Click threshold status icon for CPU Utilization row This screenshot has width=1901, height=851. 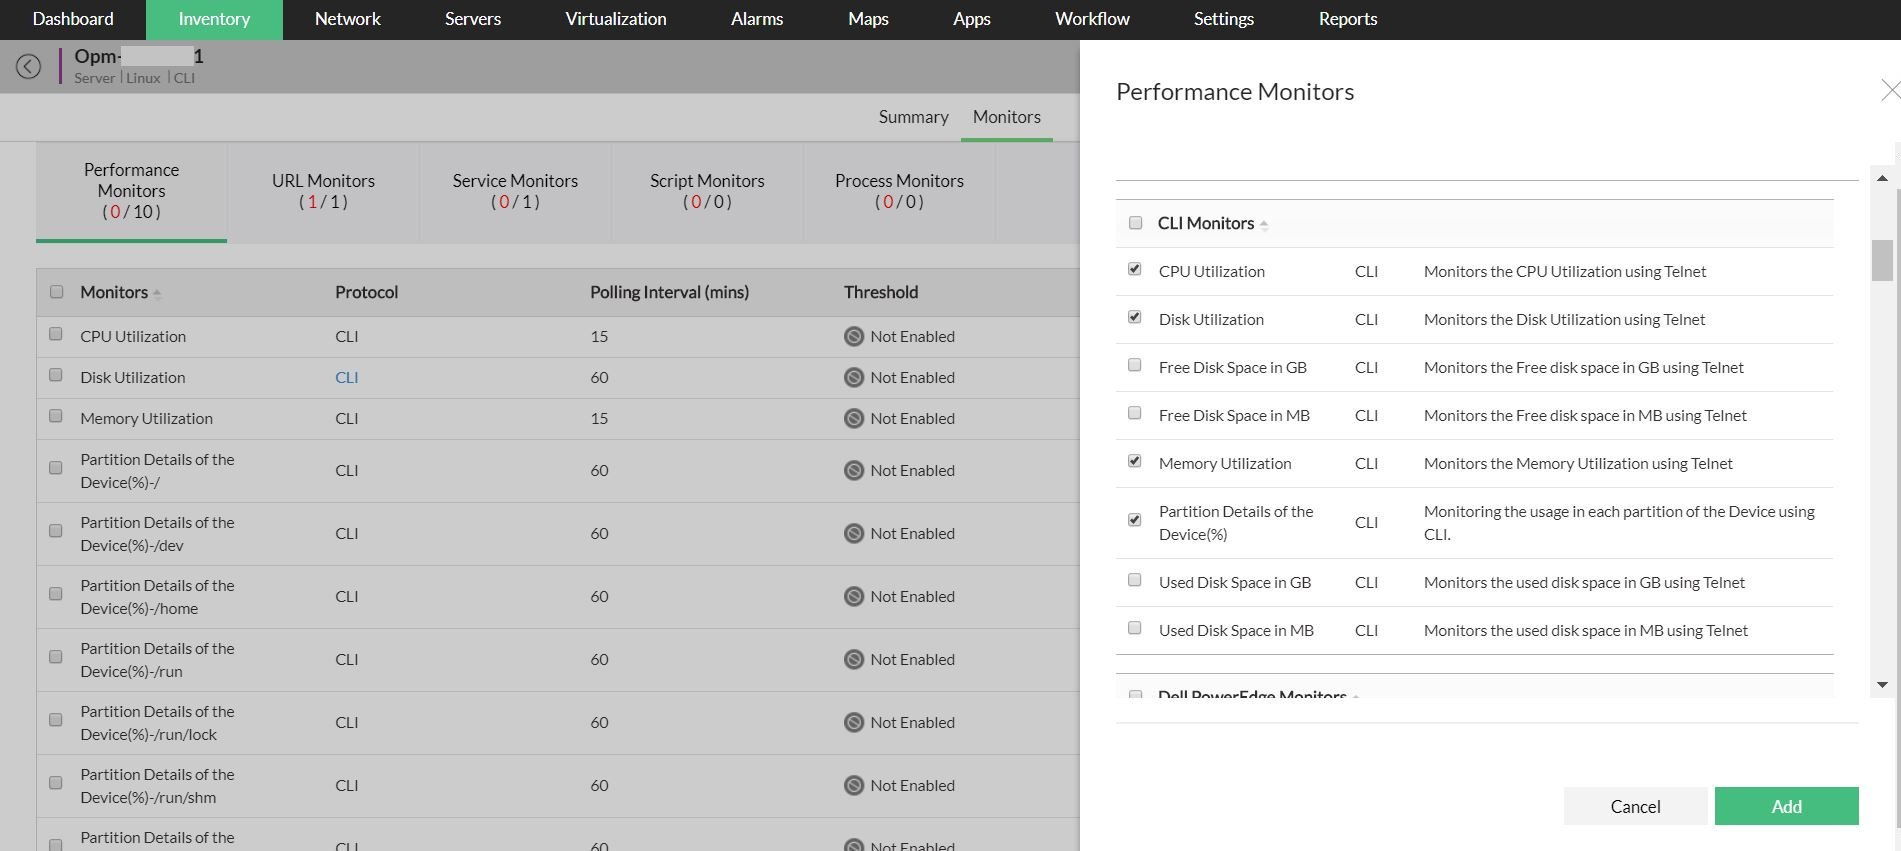point(853,337)
